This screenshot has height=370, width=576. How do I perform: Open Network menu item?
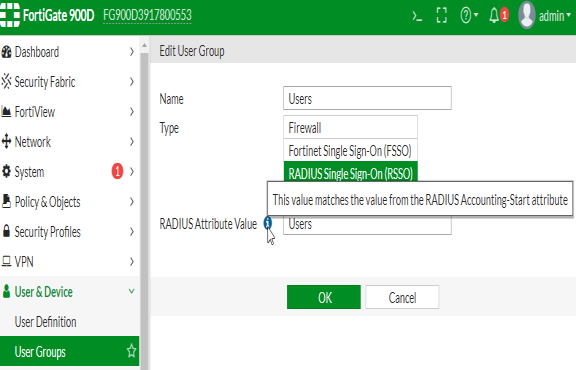click(x=69, y=142)
